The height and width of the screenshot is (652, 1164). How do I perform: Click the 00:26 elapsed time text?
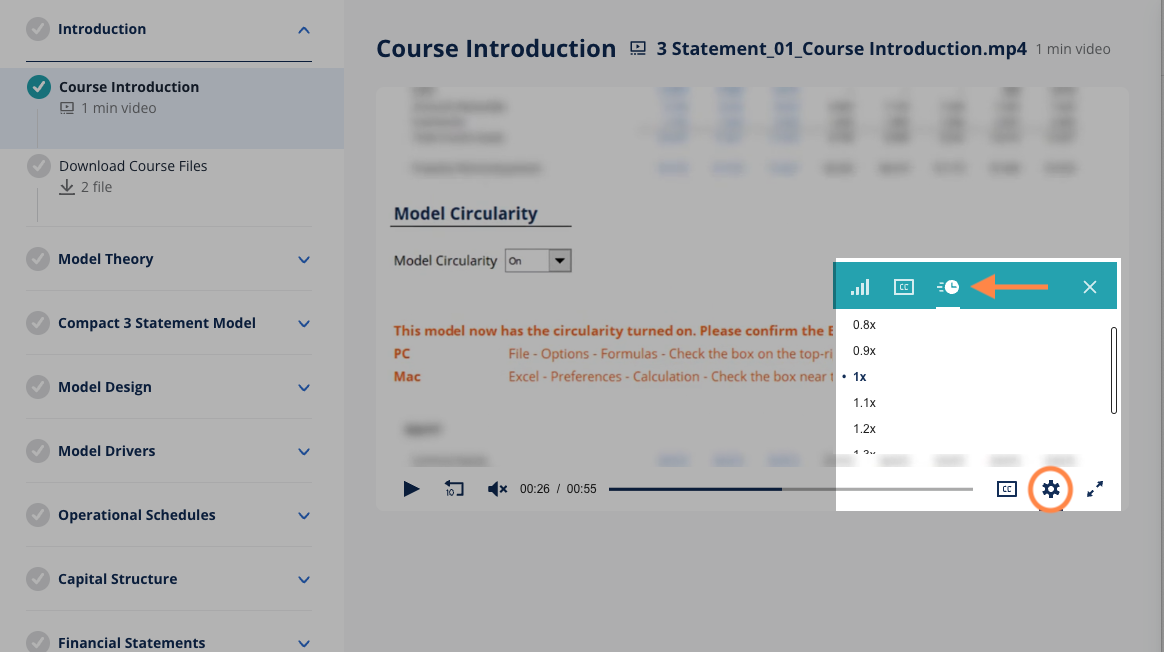(534, 489)
